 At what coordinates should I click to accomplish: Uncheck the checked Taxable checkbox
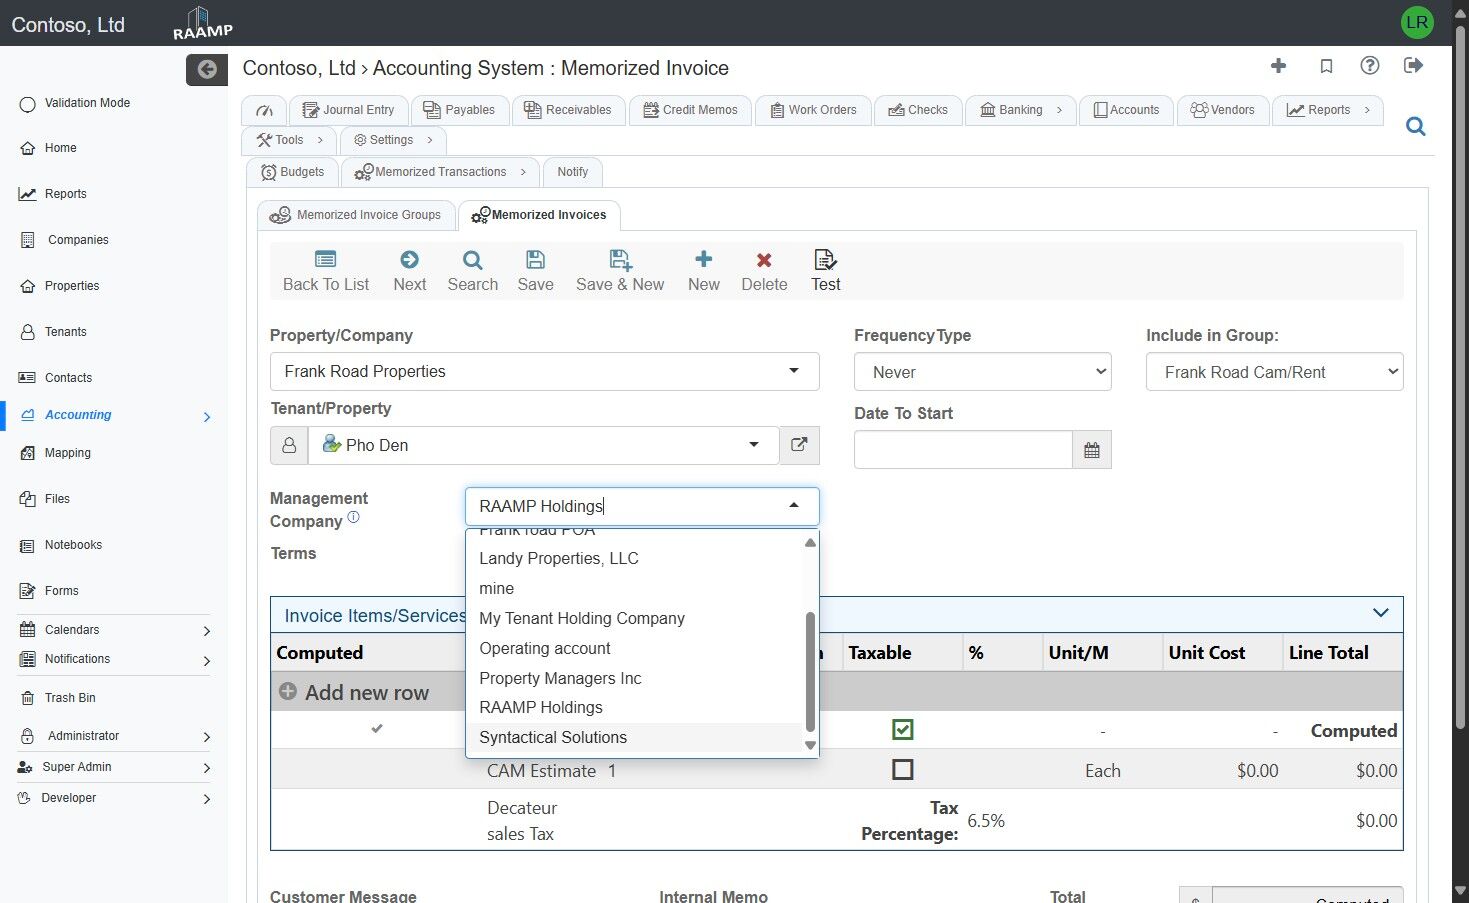[x=902, y=730]
